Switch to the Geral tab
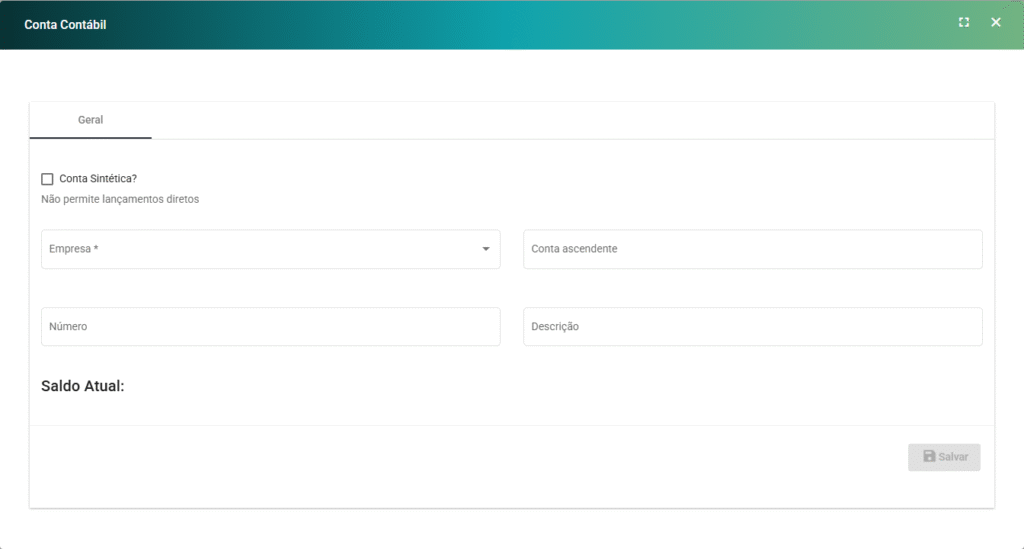 (91, 120)
